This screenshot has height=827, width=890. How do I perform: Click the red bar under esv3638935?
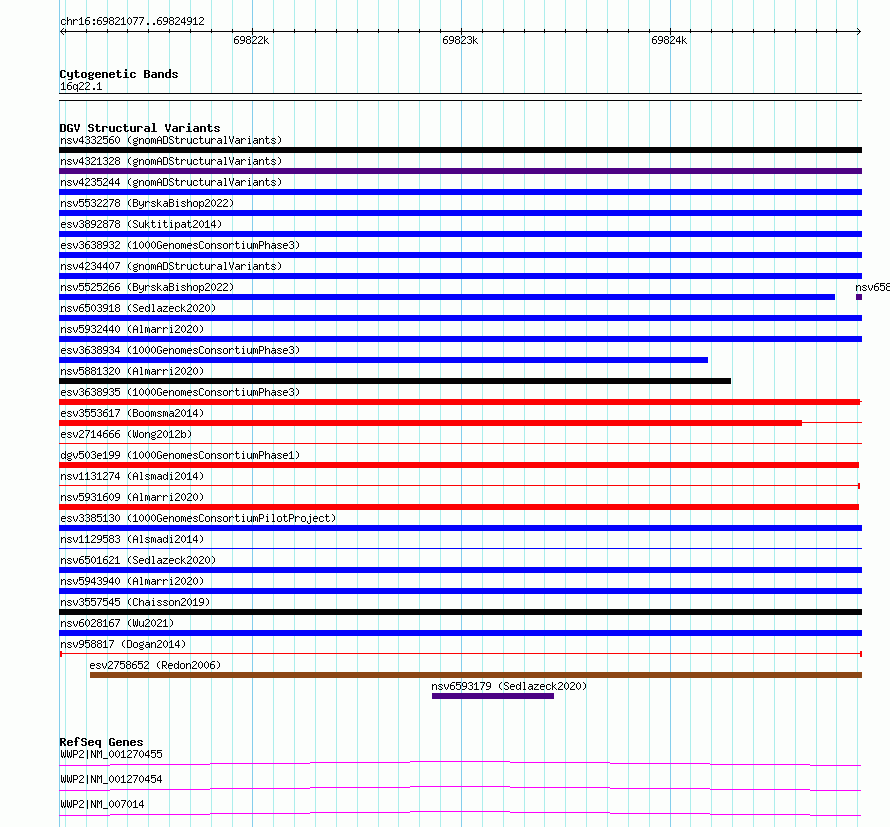click(x=460, y=402)
